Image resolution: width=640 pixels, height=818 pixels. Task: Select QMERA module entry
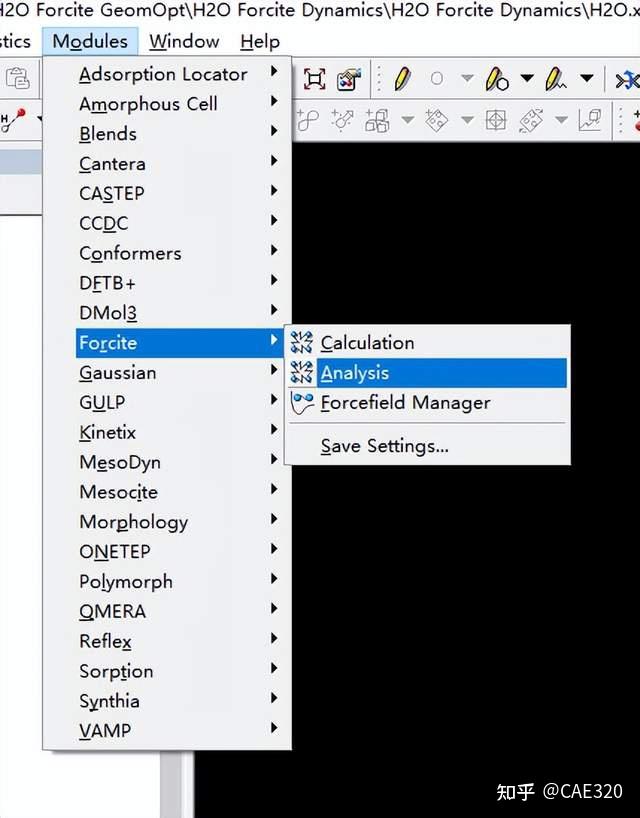coord(179,611)
